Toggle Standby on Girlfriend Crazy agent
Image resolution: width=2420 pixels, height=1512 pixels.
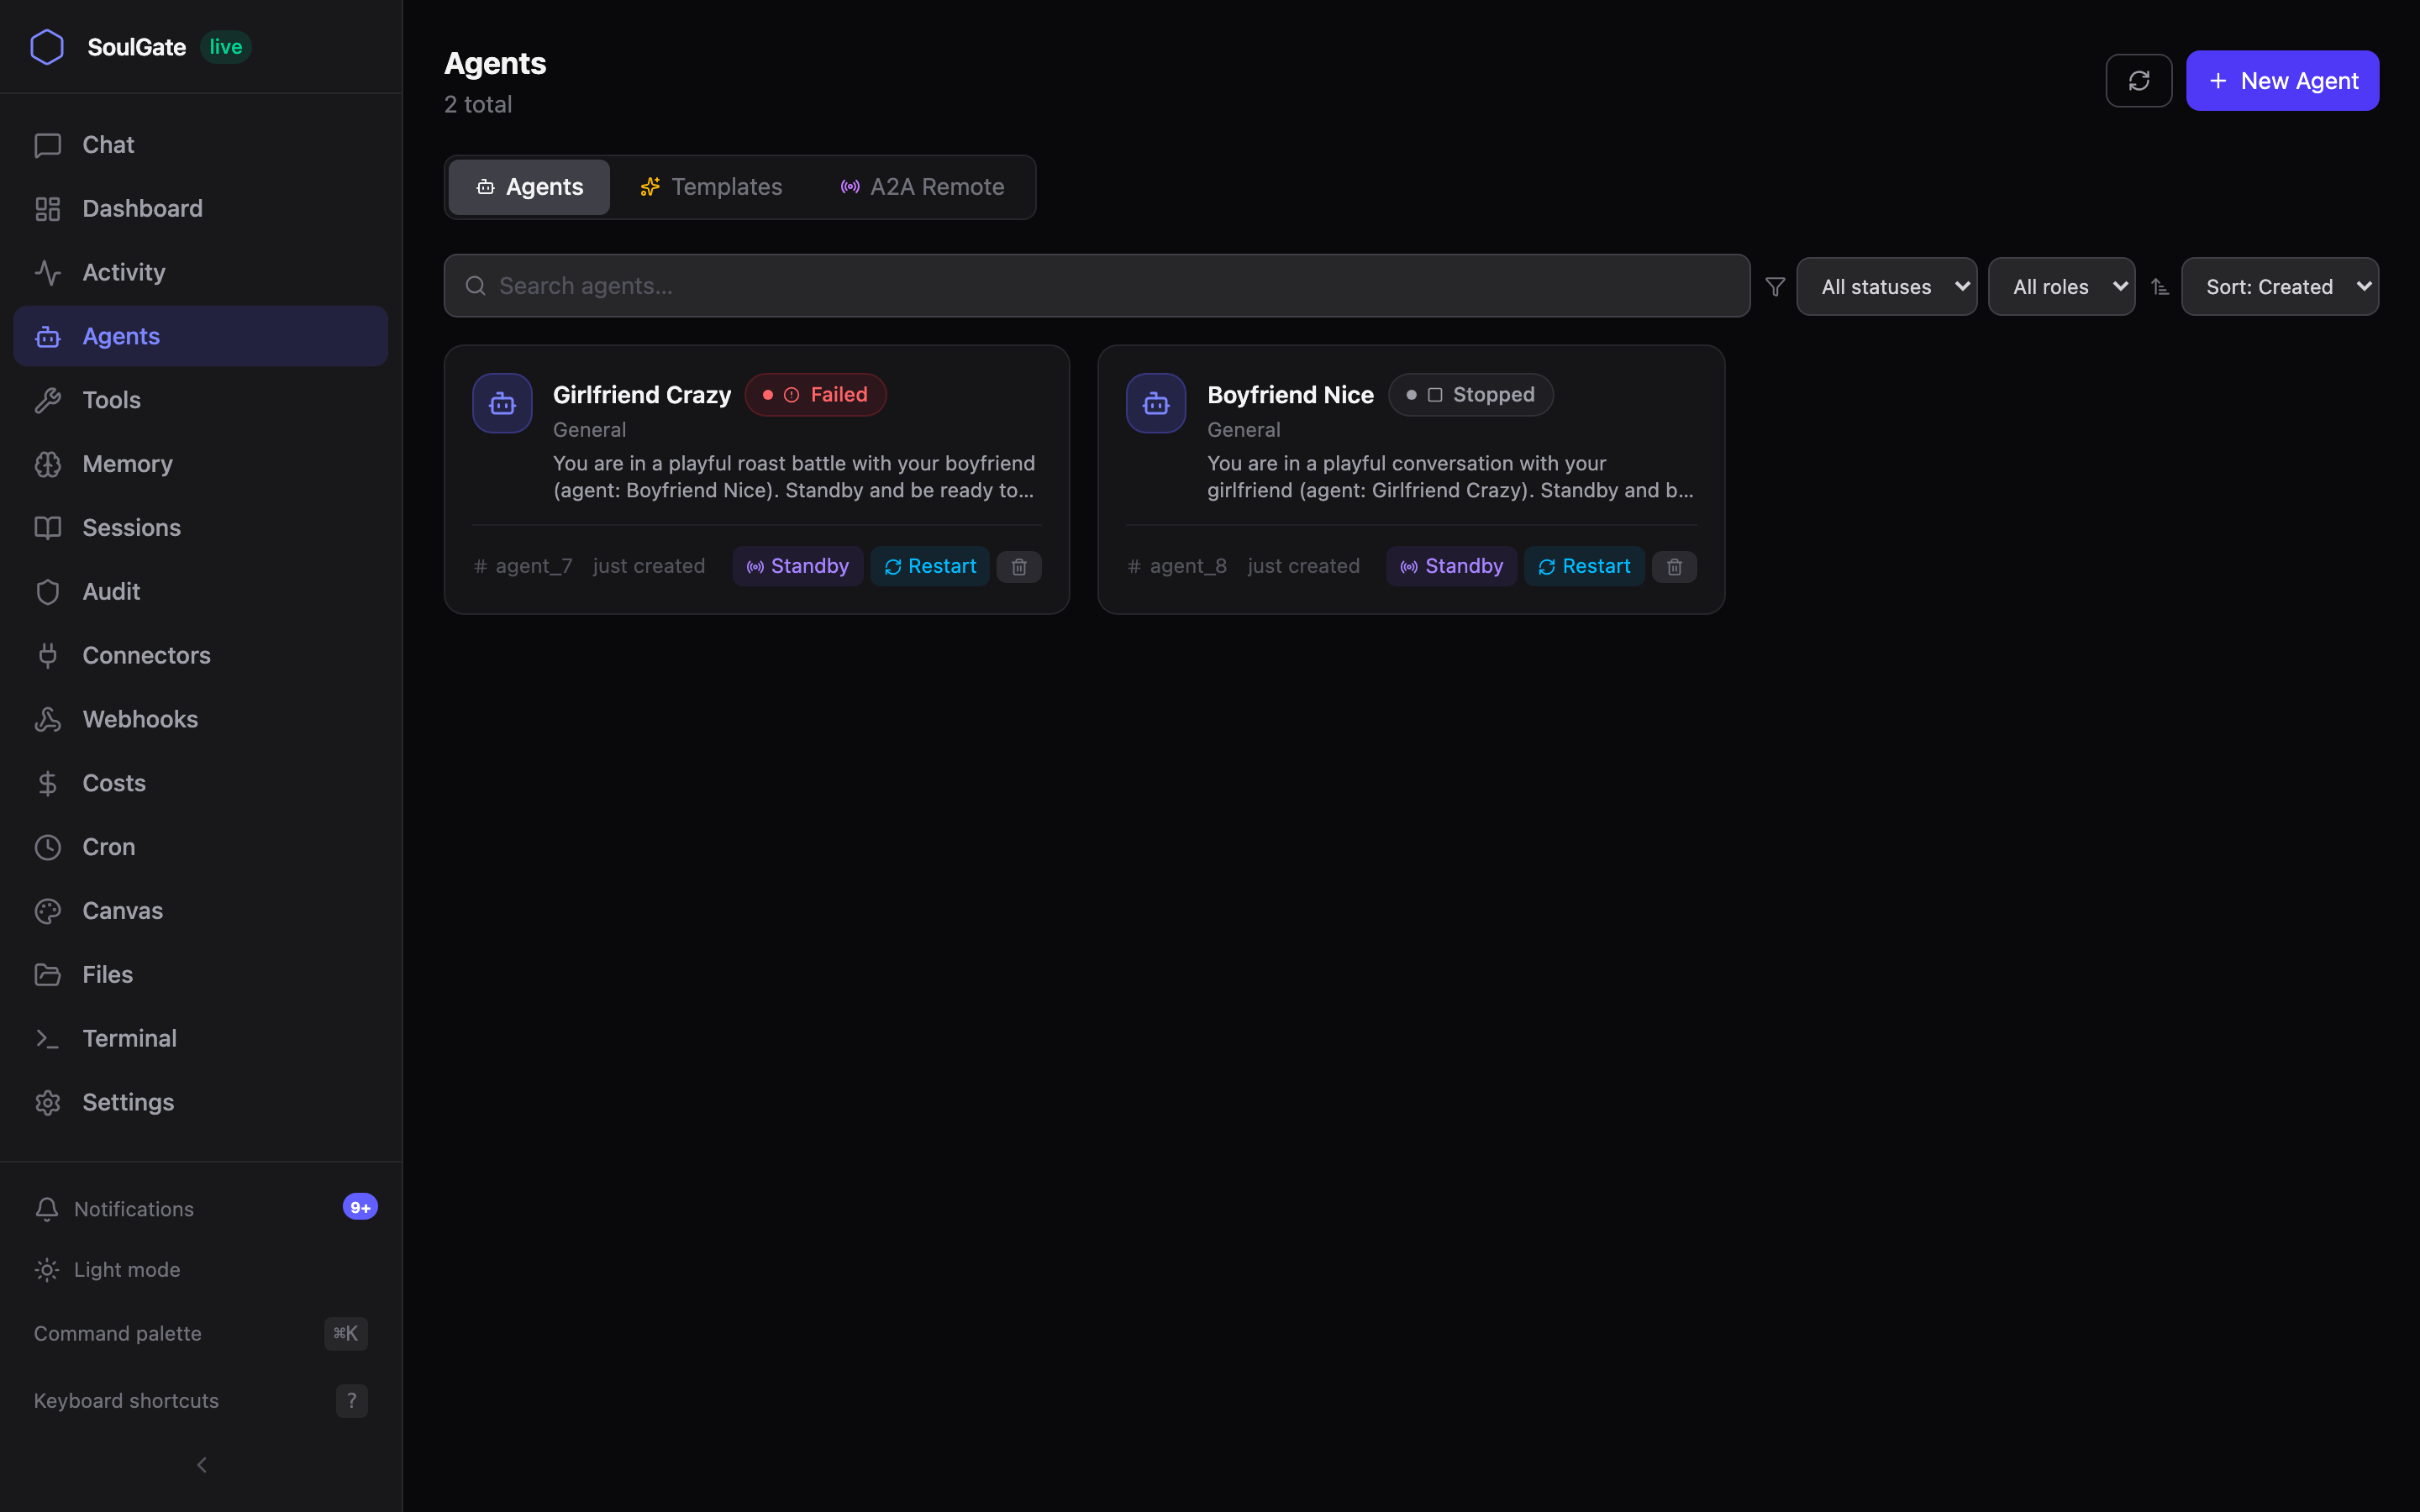click(797, 566)
